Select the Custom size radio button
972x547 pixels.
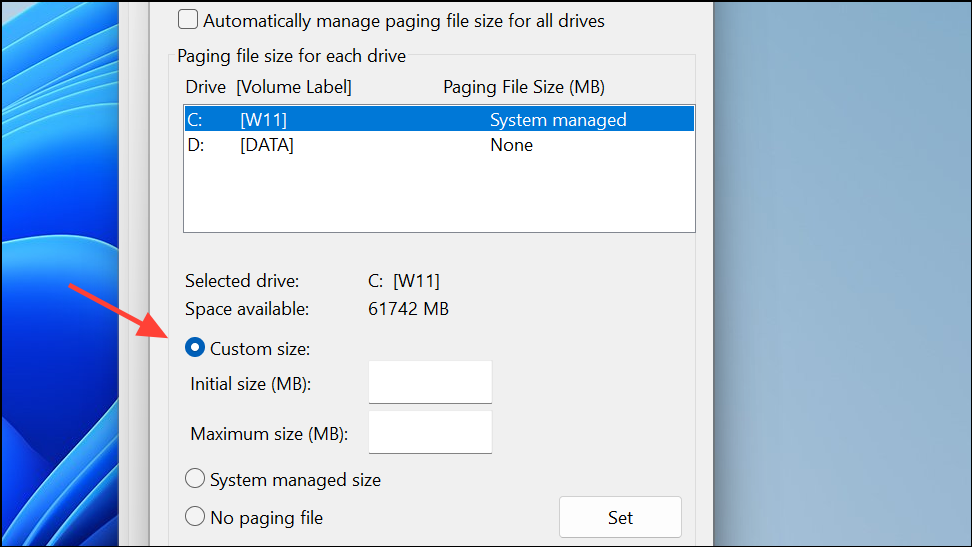[196, 349]
